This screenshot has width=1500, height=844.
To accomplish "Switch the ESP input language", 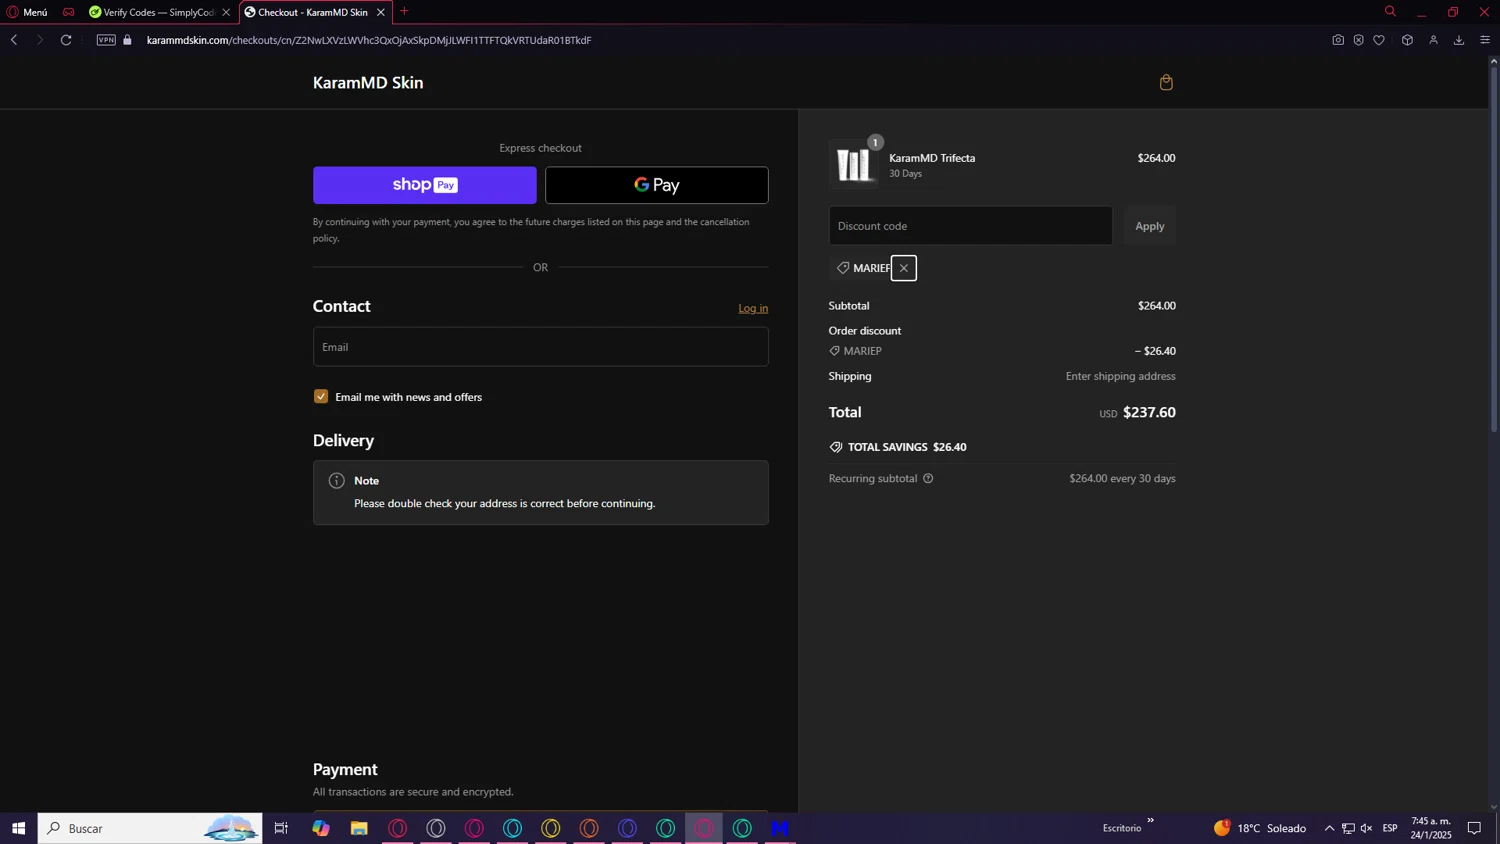I will click(1390, 828).
